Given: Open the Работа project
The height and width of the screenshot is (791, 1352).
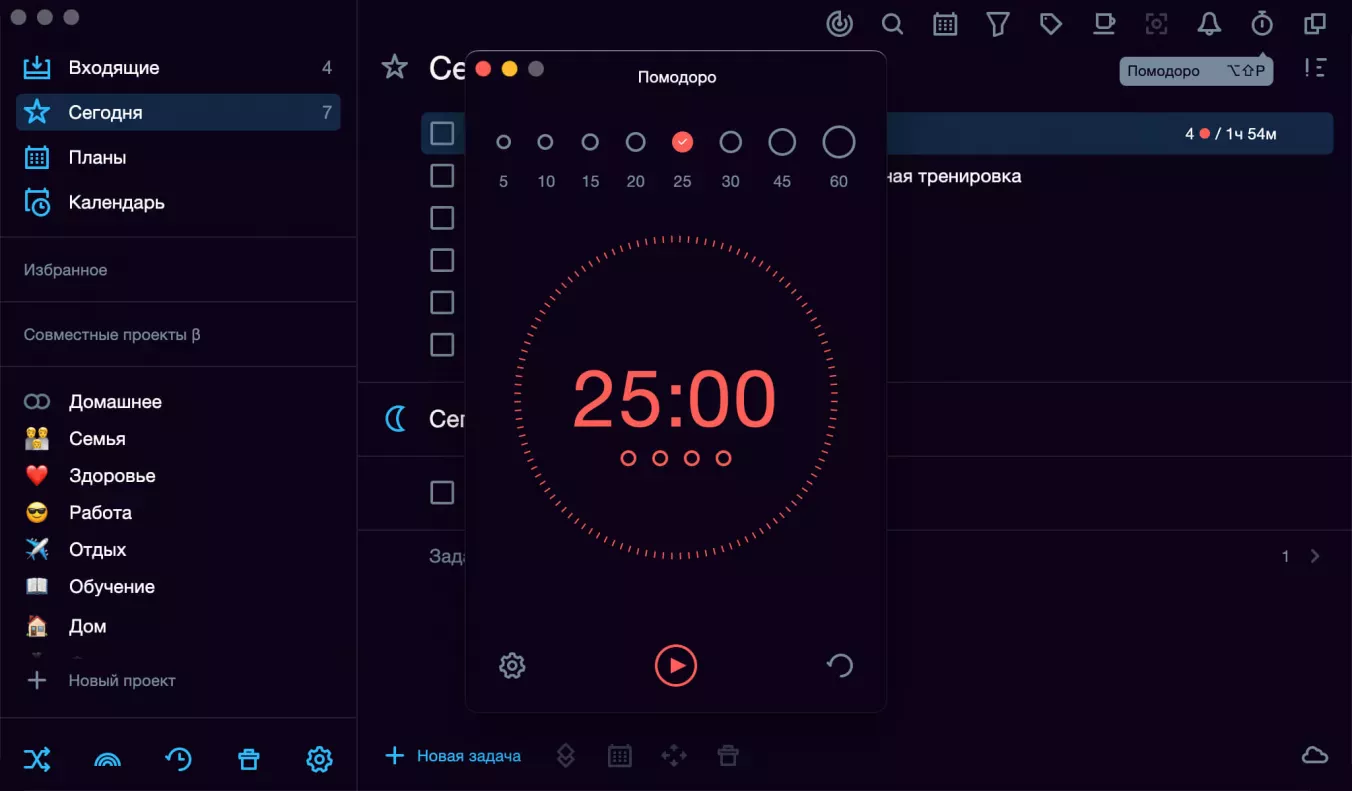Looking at the screenshot, I should [x=100, y=512].
